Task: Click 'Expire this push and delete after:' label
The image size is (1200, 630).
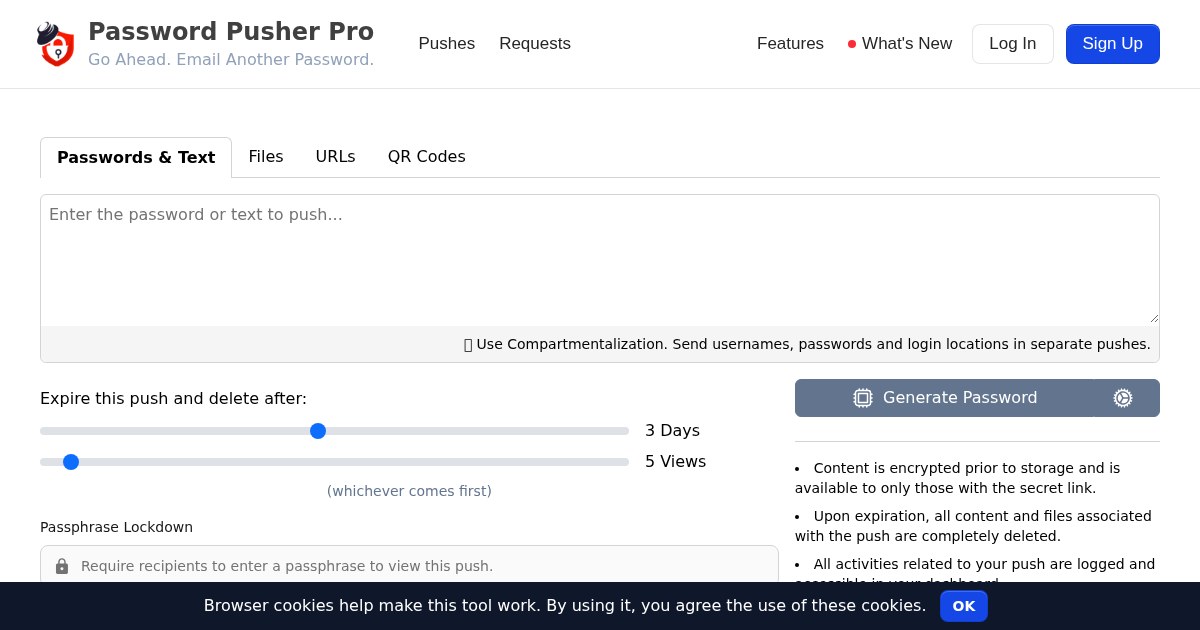Action: (173, 398)
